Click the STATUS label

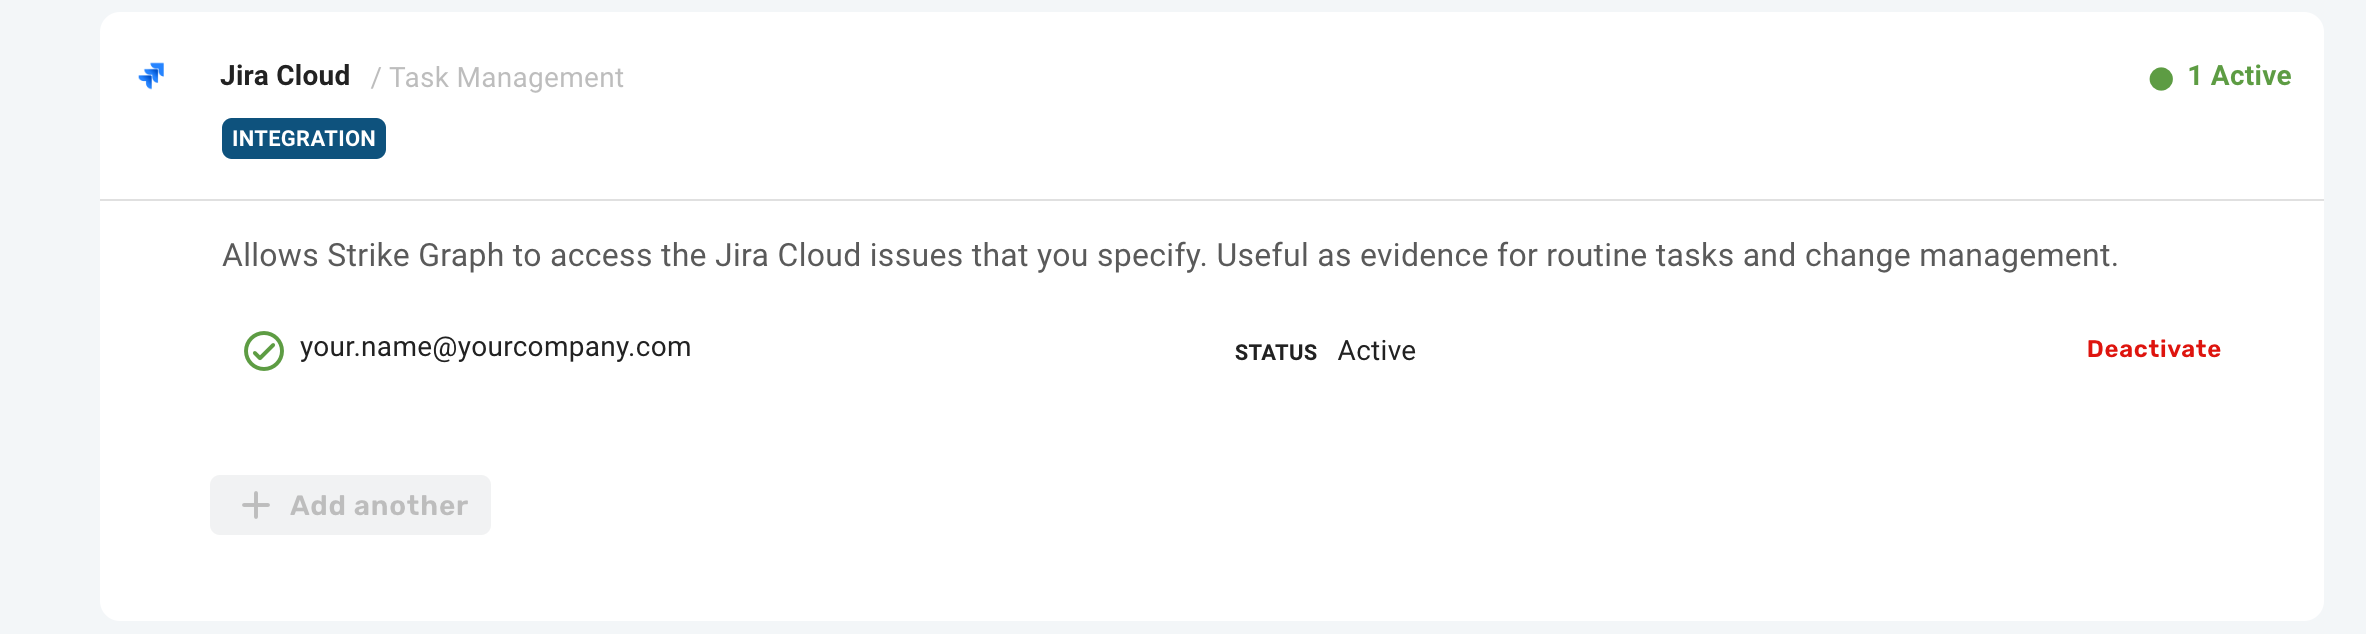[1275, 352]
